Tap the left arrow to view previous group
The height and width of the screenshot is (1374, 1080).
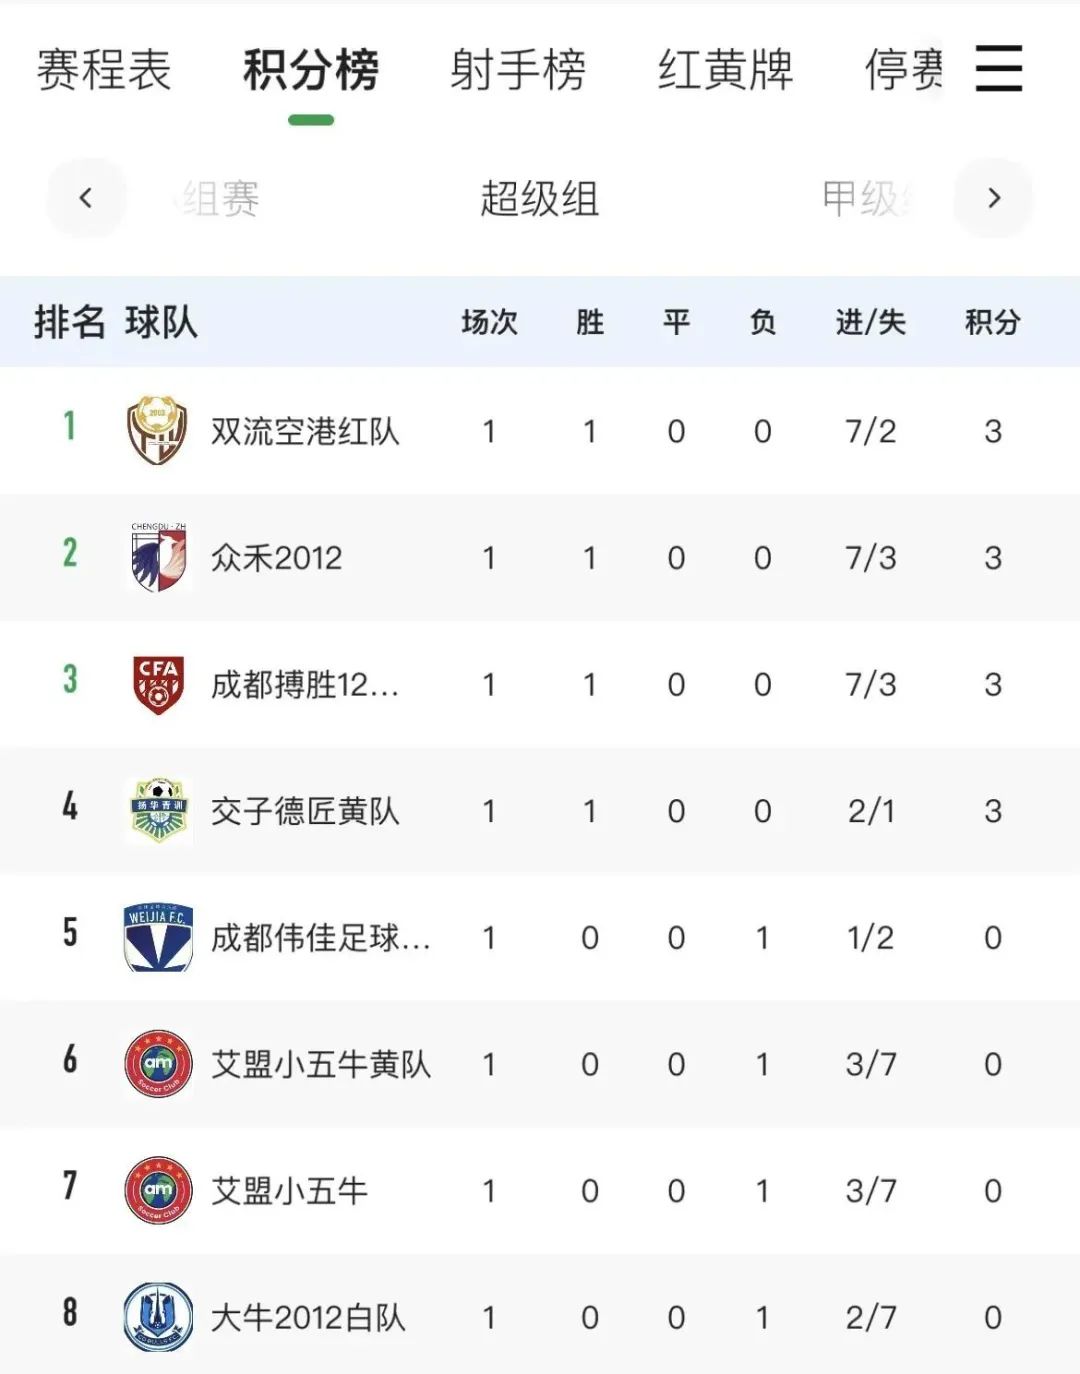tap(86, 197)
